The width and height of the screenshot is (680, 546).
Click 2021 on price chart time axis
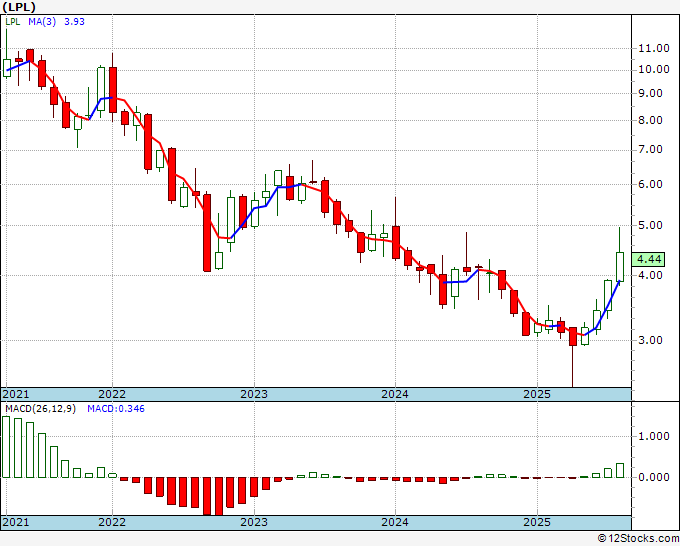click(x=16, y=394)
